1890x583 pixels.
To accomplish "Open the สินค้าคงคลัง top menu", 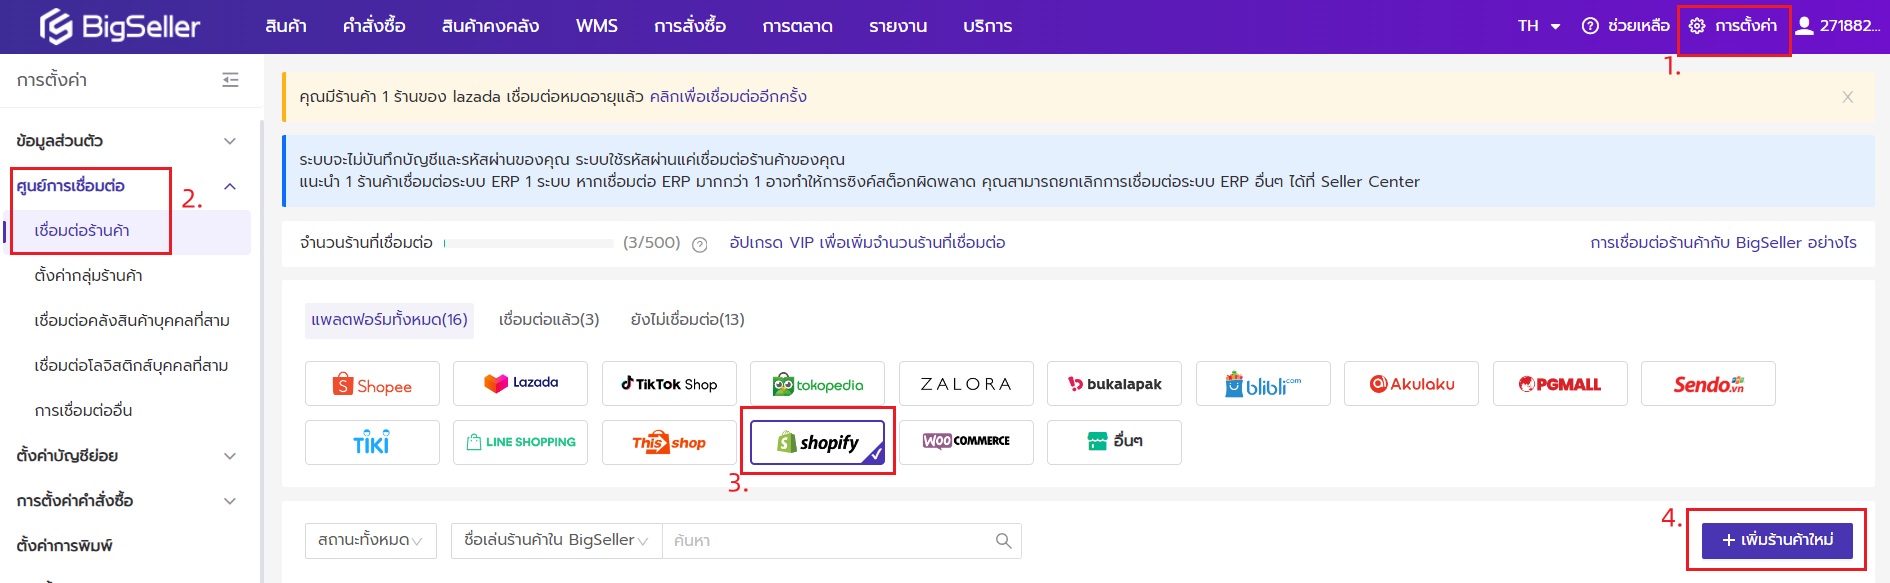I will [490, 26].
